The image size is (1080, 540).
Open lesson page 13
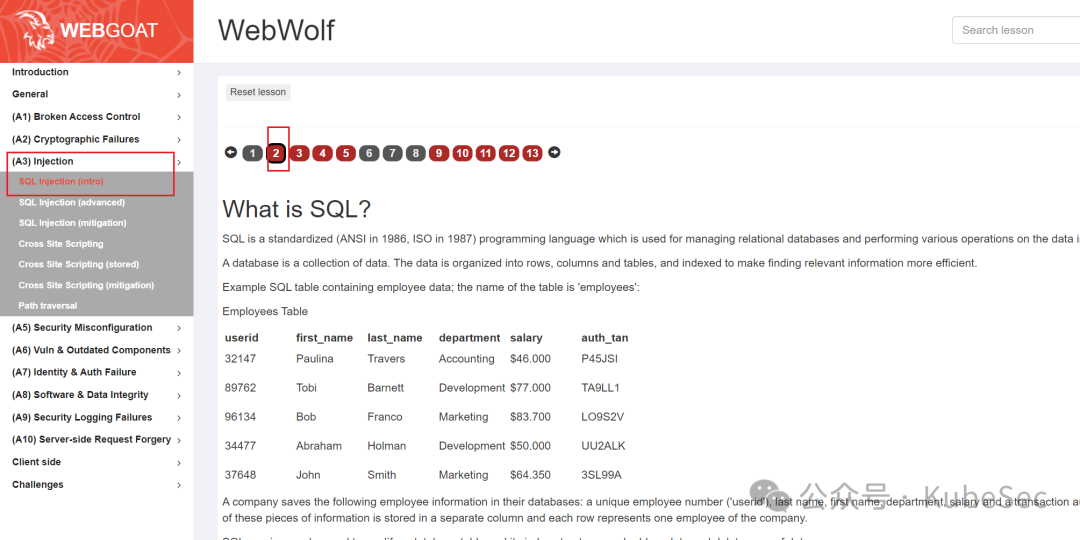tap(532, 153)
